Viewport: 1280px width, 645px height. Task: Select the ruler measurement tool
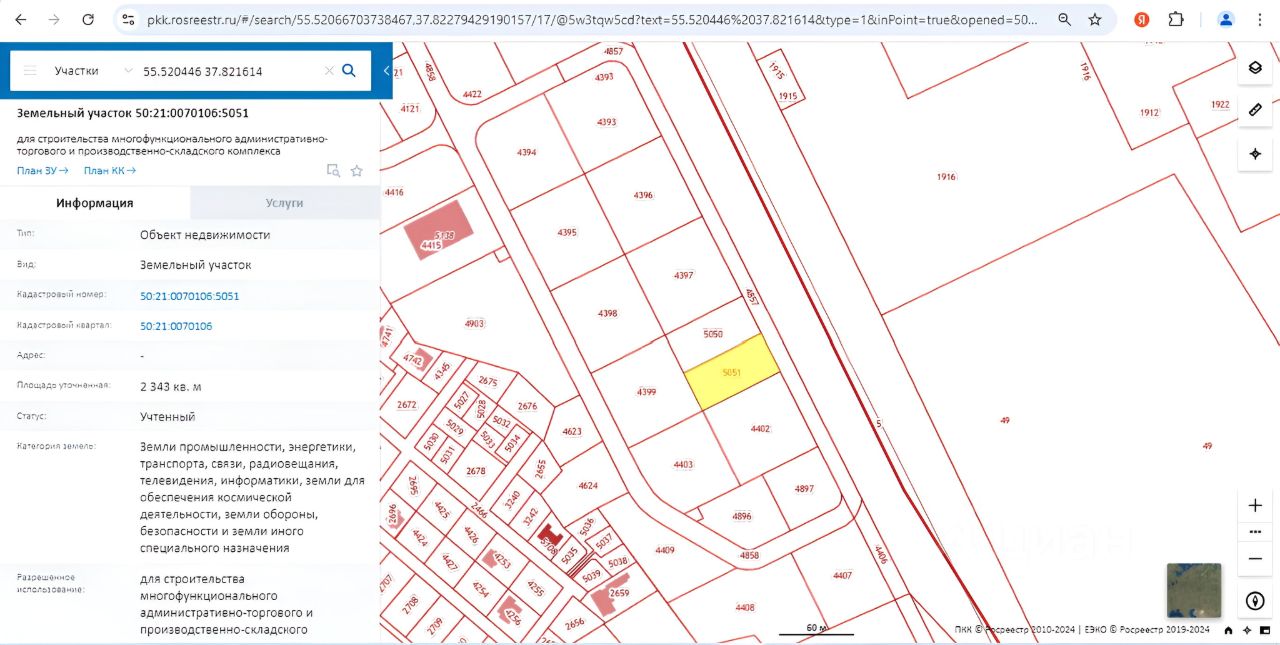[1255, 110]
